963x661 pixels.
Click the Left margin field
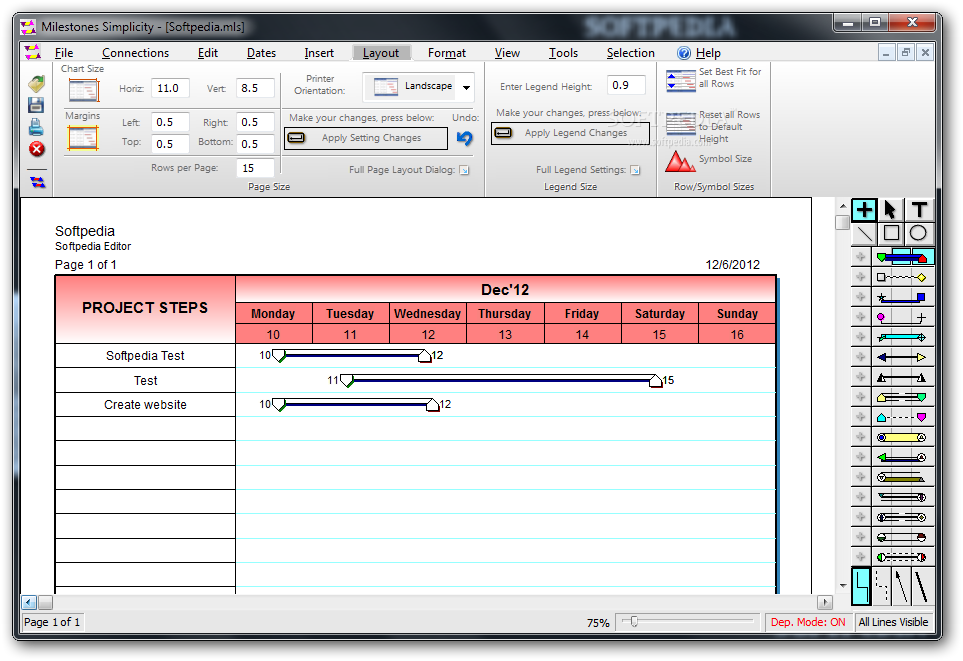tap(170, 122)
